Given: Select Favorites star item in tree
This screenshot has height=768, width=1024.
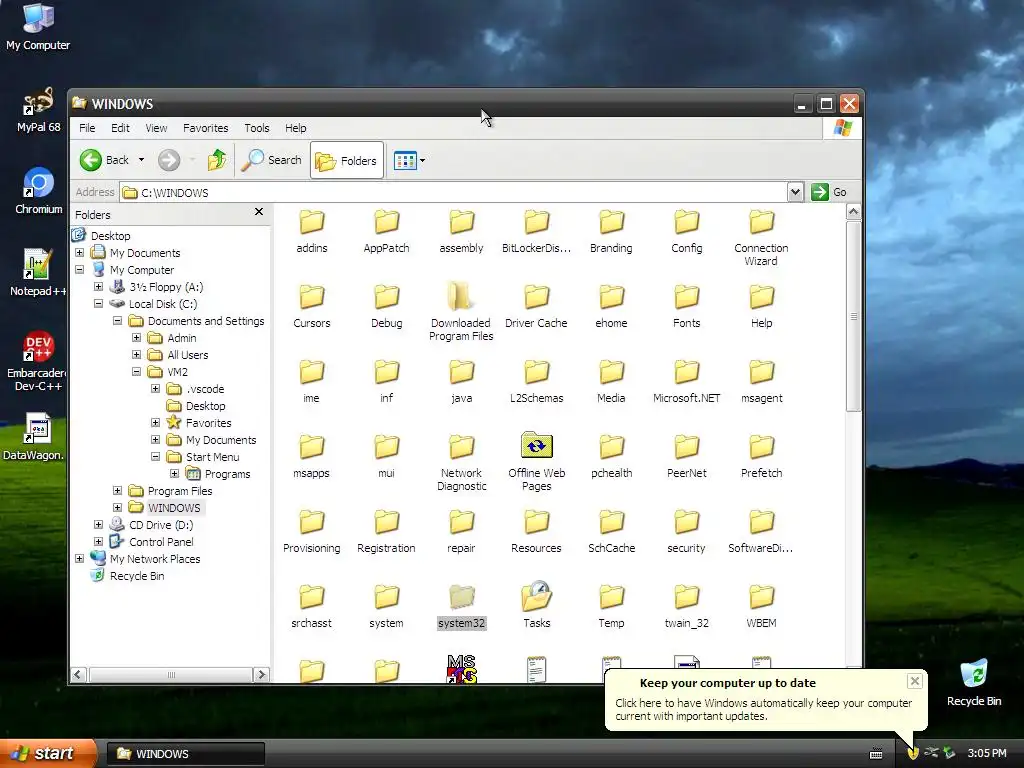Looking at the screenshot, I should point(208,423).
